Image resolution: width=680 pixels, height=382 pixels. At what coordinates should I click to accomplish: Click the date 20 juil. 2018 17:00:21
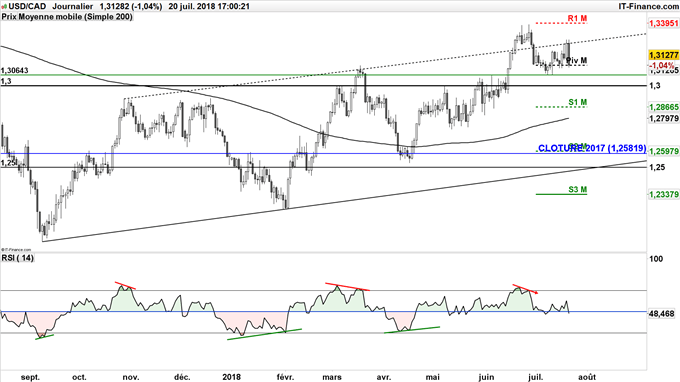tap(209, 6)
